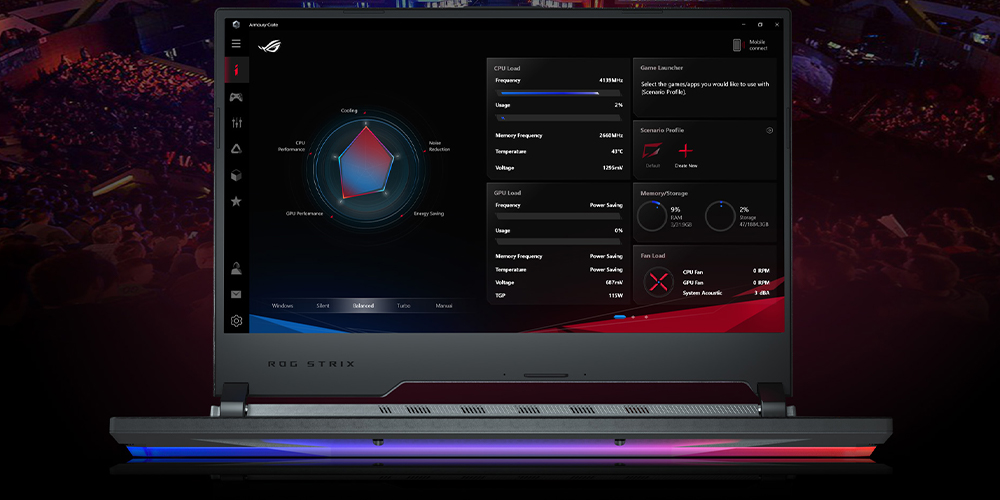
Task: Click the CPU Load heading
Action: click(x=507, y=68)
